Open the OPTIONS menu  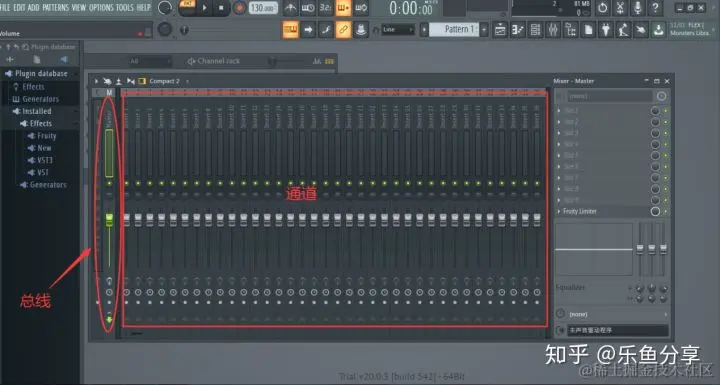tap(101, 7)
